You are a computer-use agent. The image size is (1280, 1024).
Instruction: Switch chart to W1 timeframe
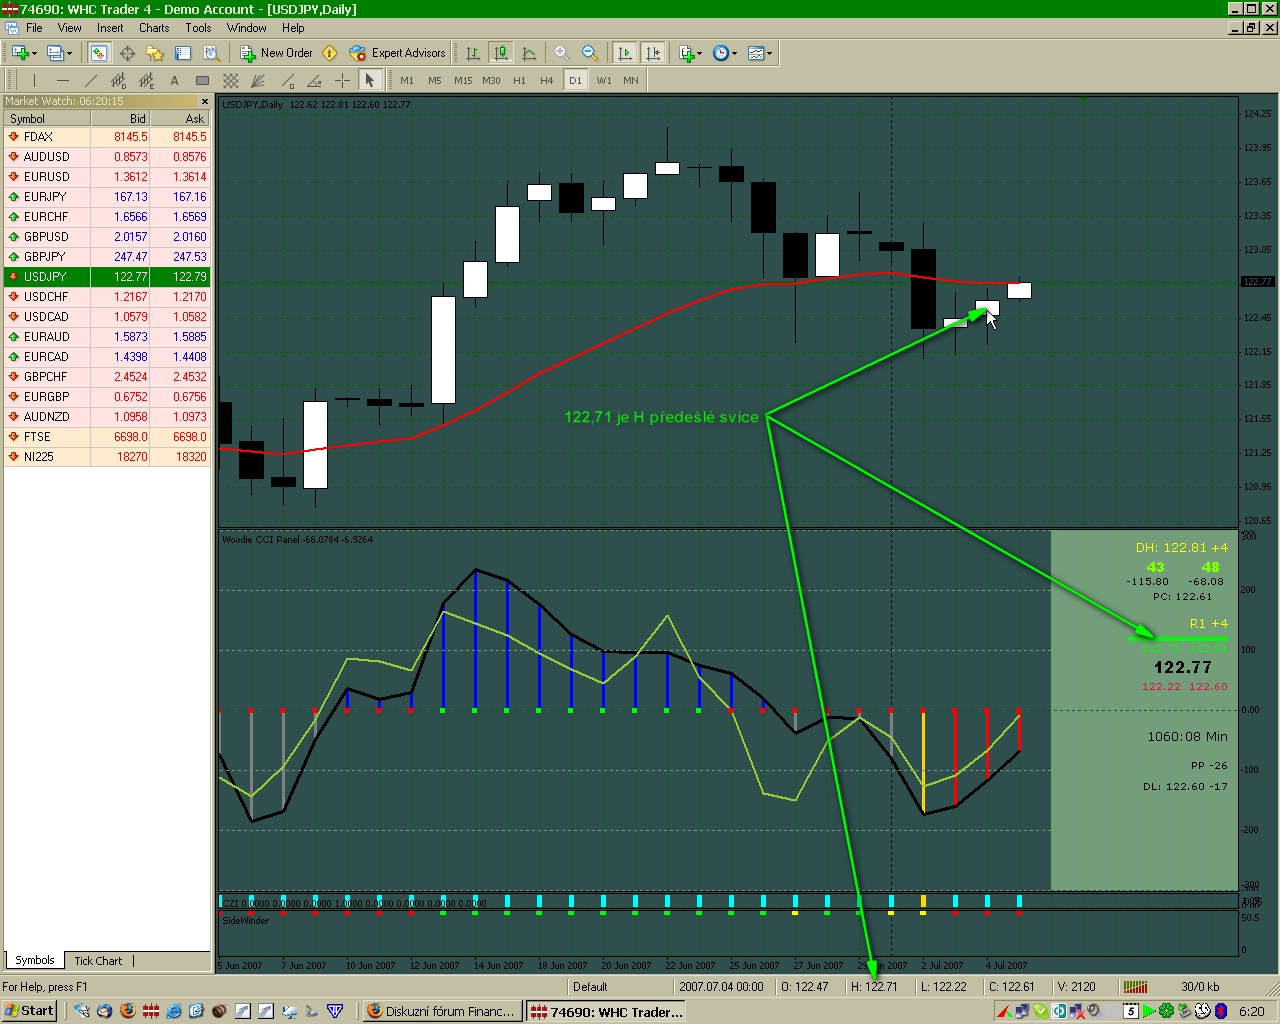(604, 80)
